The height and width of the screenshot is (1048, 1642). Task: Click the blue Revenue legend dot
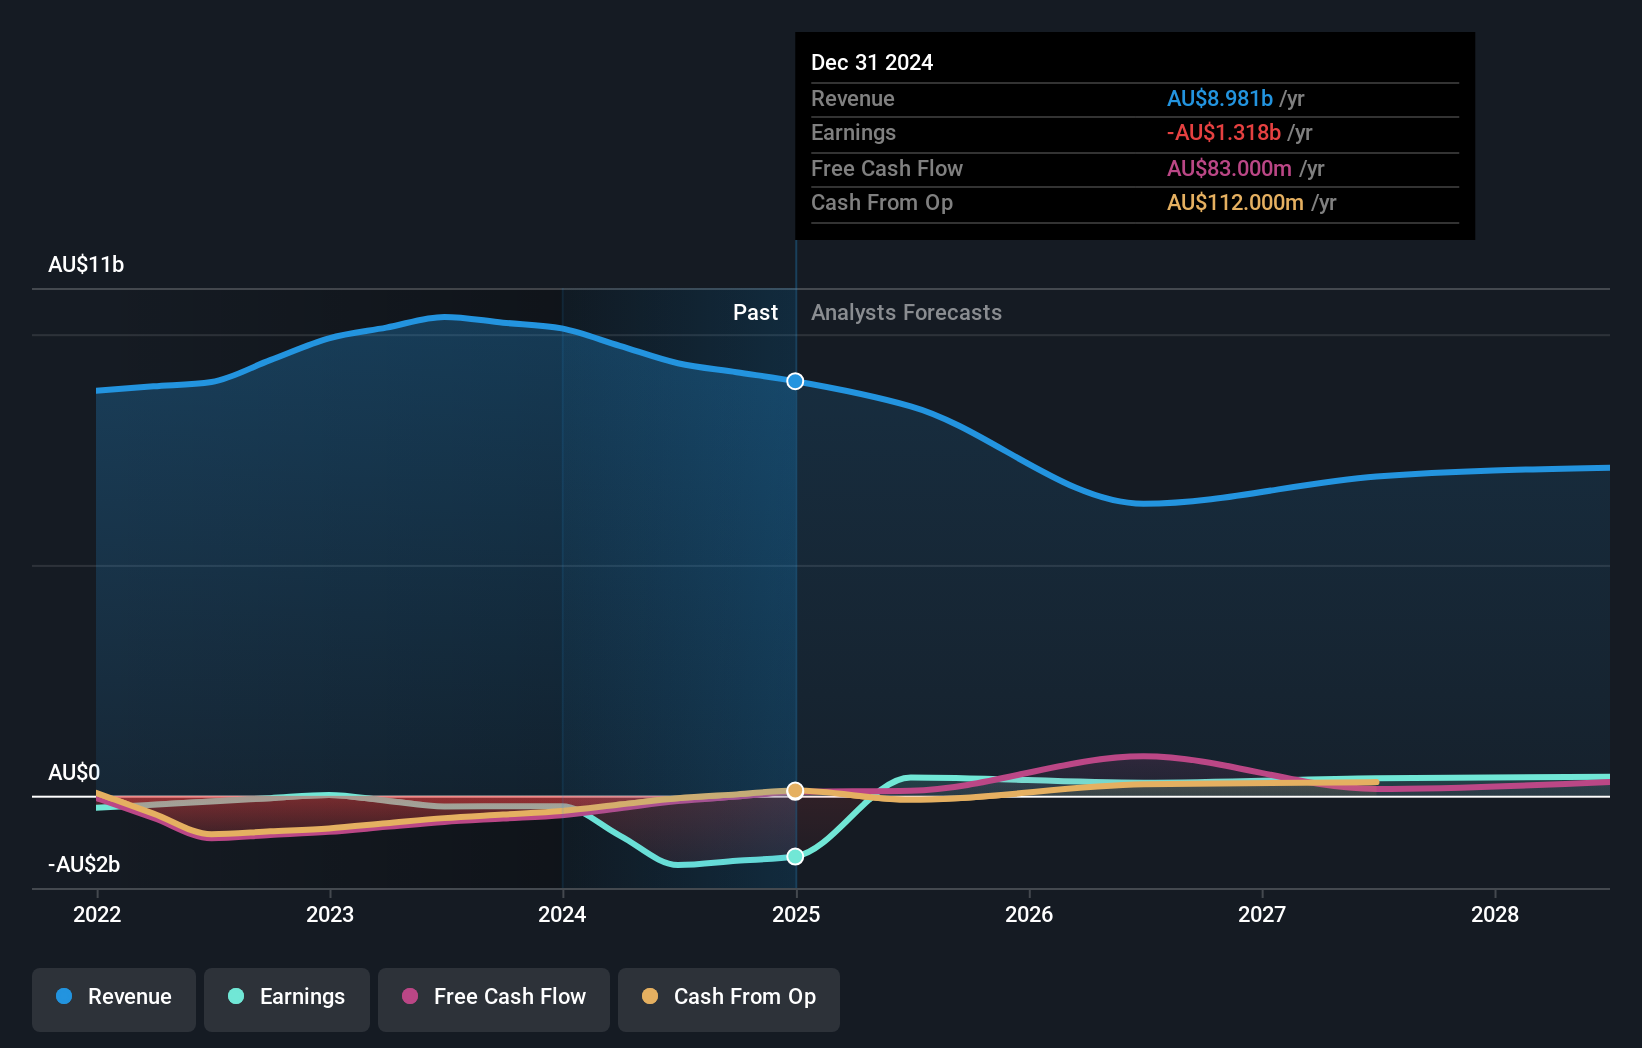65,997
